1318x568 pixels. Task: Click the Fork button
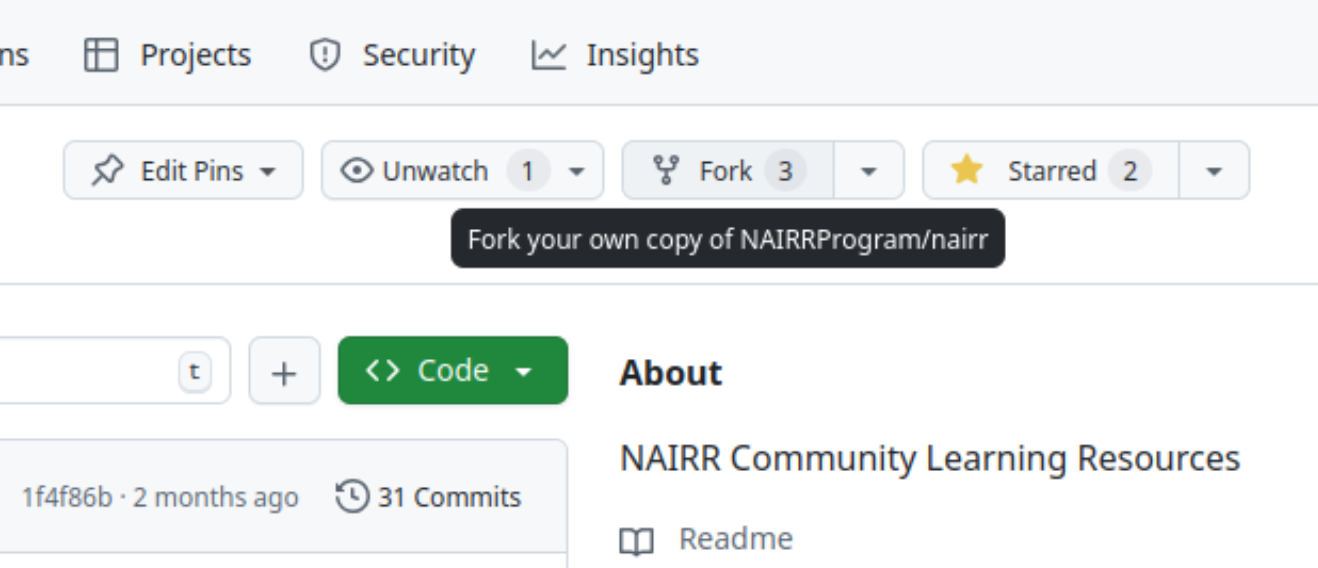(x=728, y=170)
